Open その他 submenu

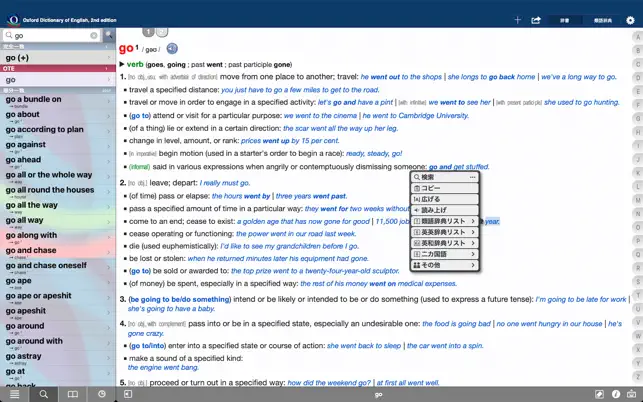(x=445, y=265)
